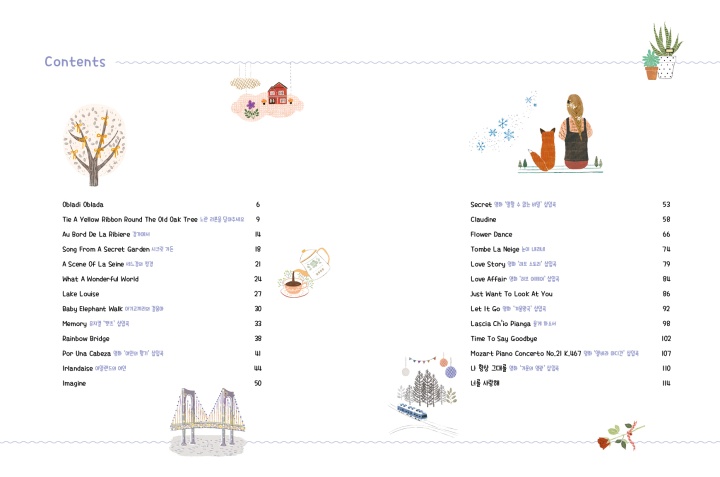
Task: Click the suspension bridge illustration
Action: pos(208,421)
